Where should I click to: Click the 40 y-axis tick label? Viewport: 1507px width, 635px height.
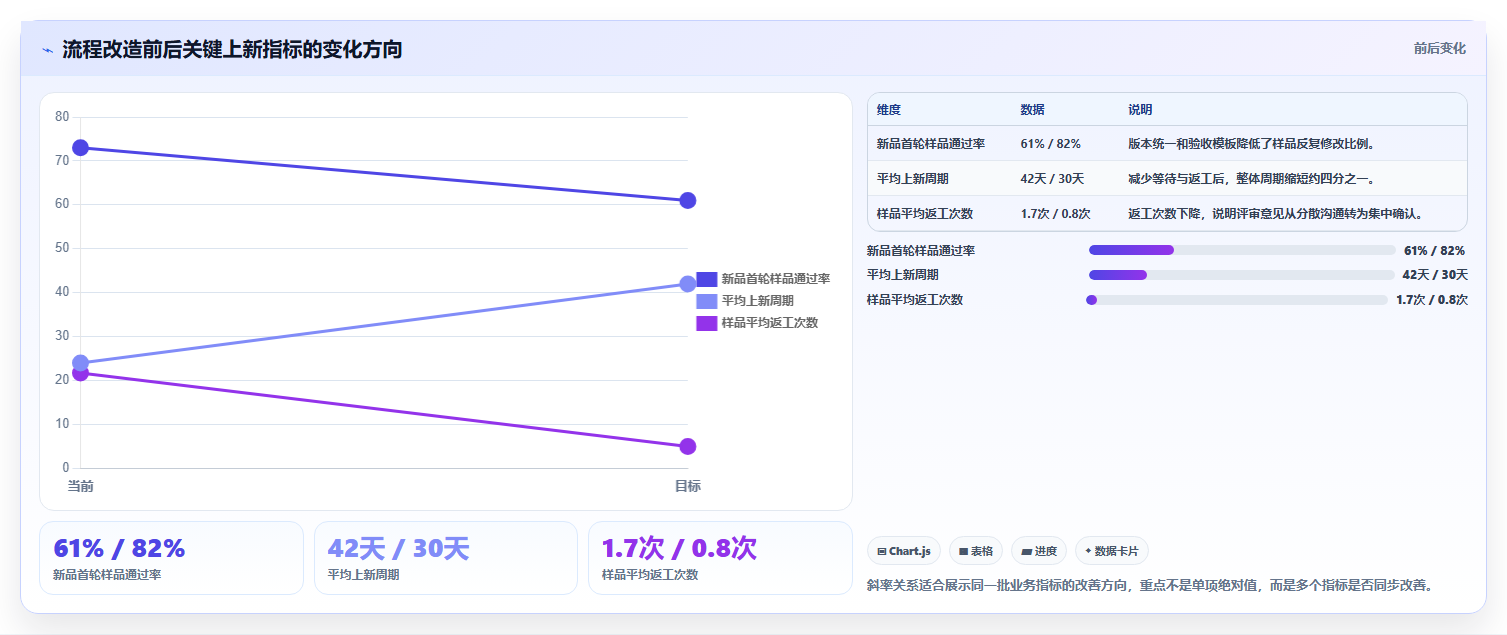point(62,292)
